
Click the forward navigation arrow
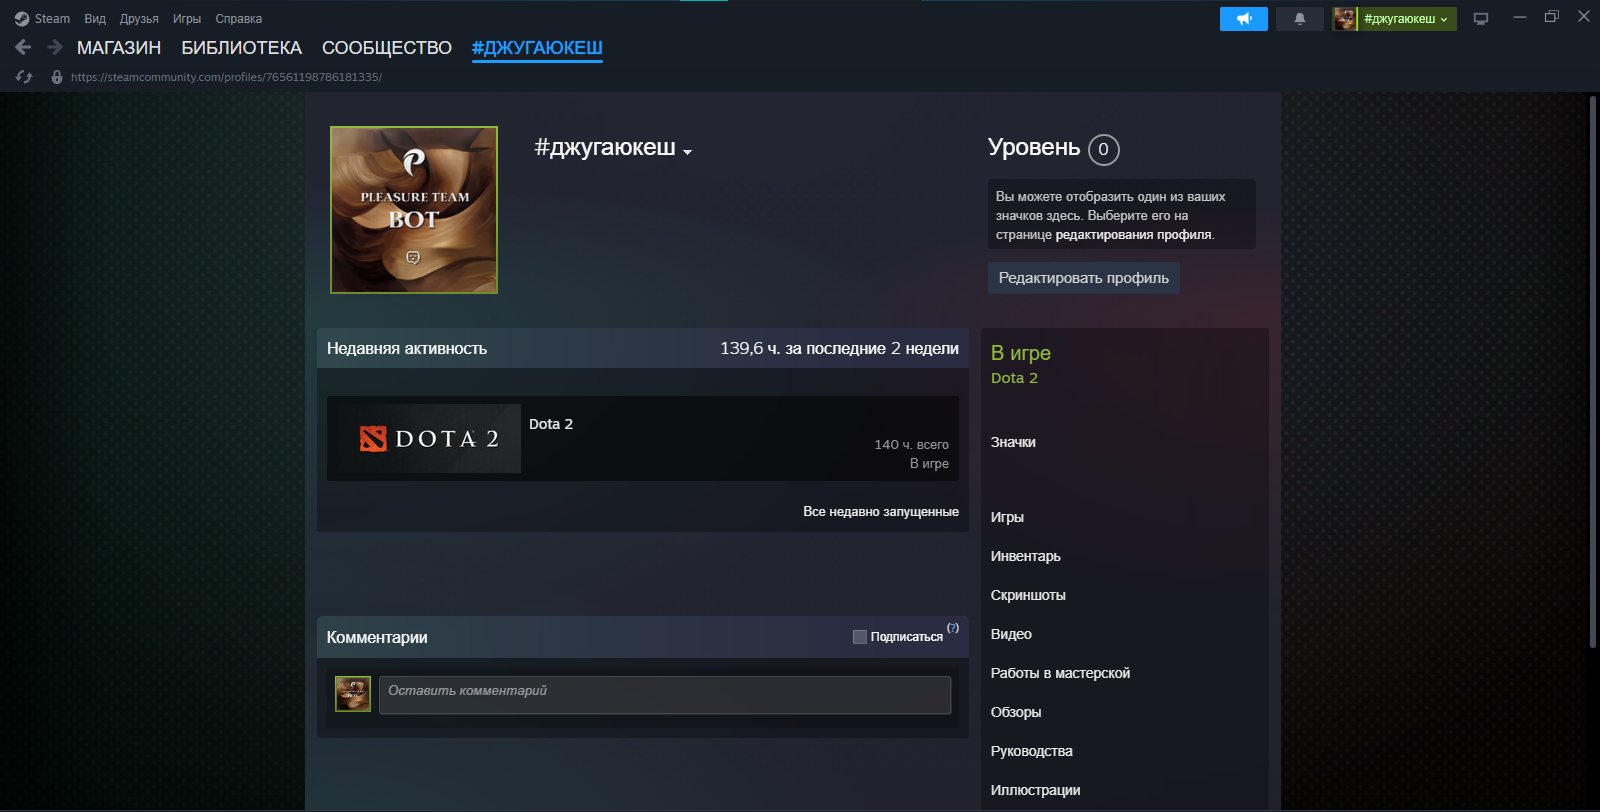pyautogui.click(x=55, y=47)
